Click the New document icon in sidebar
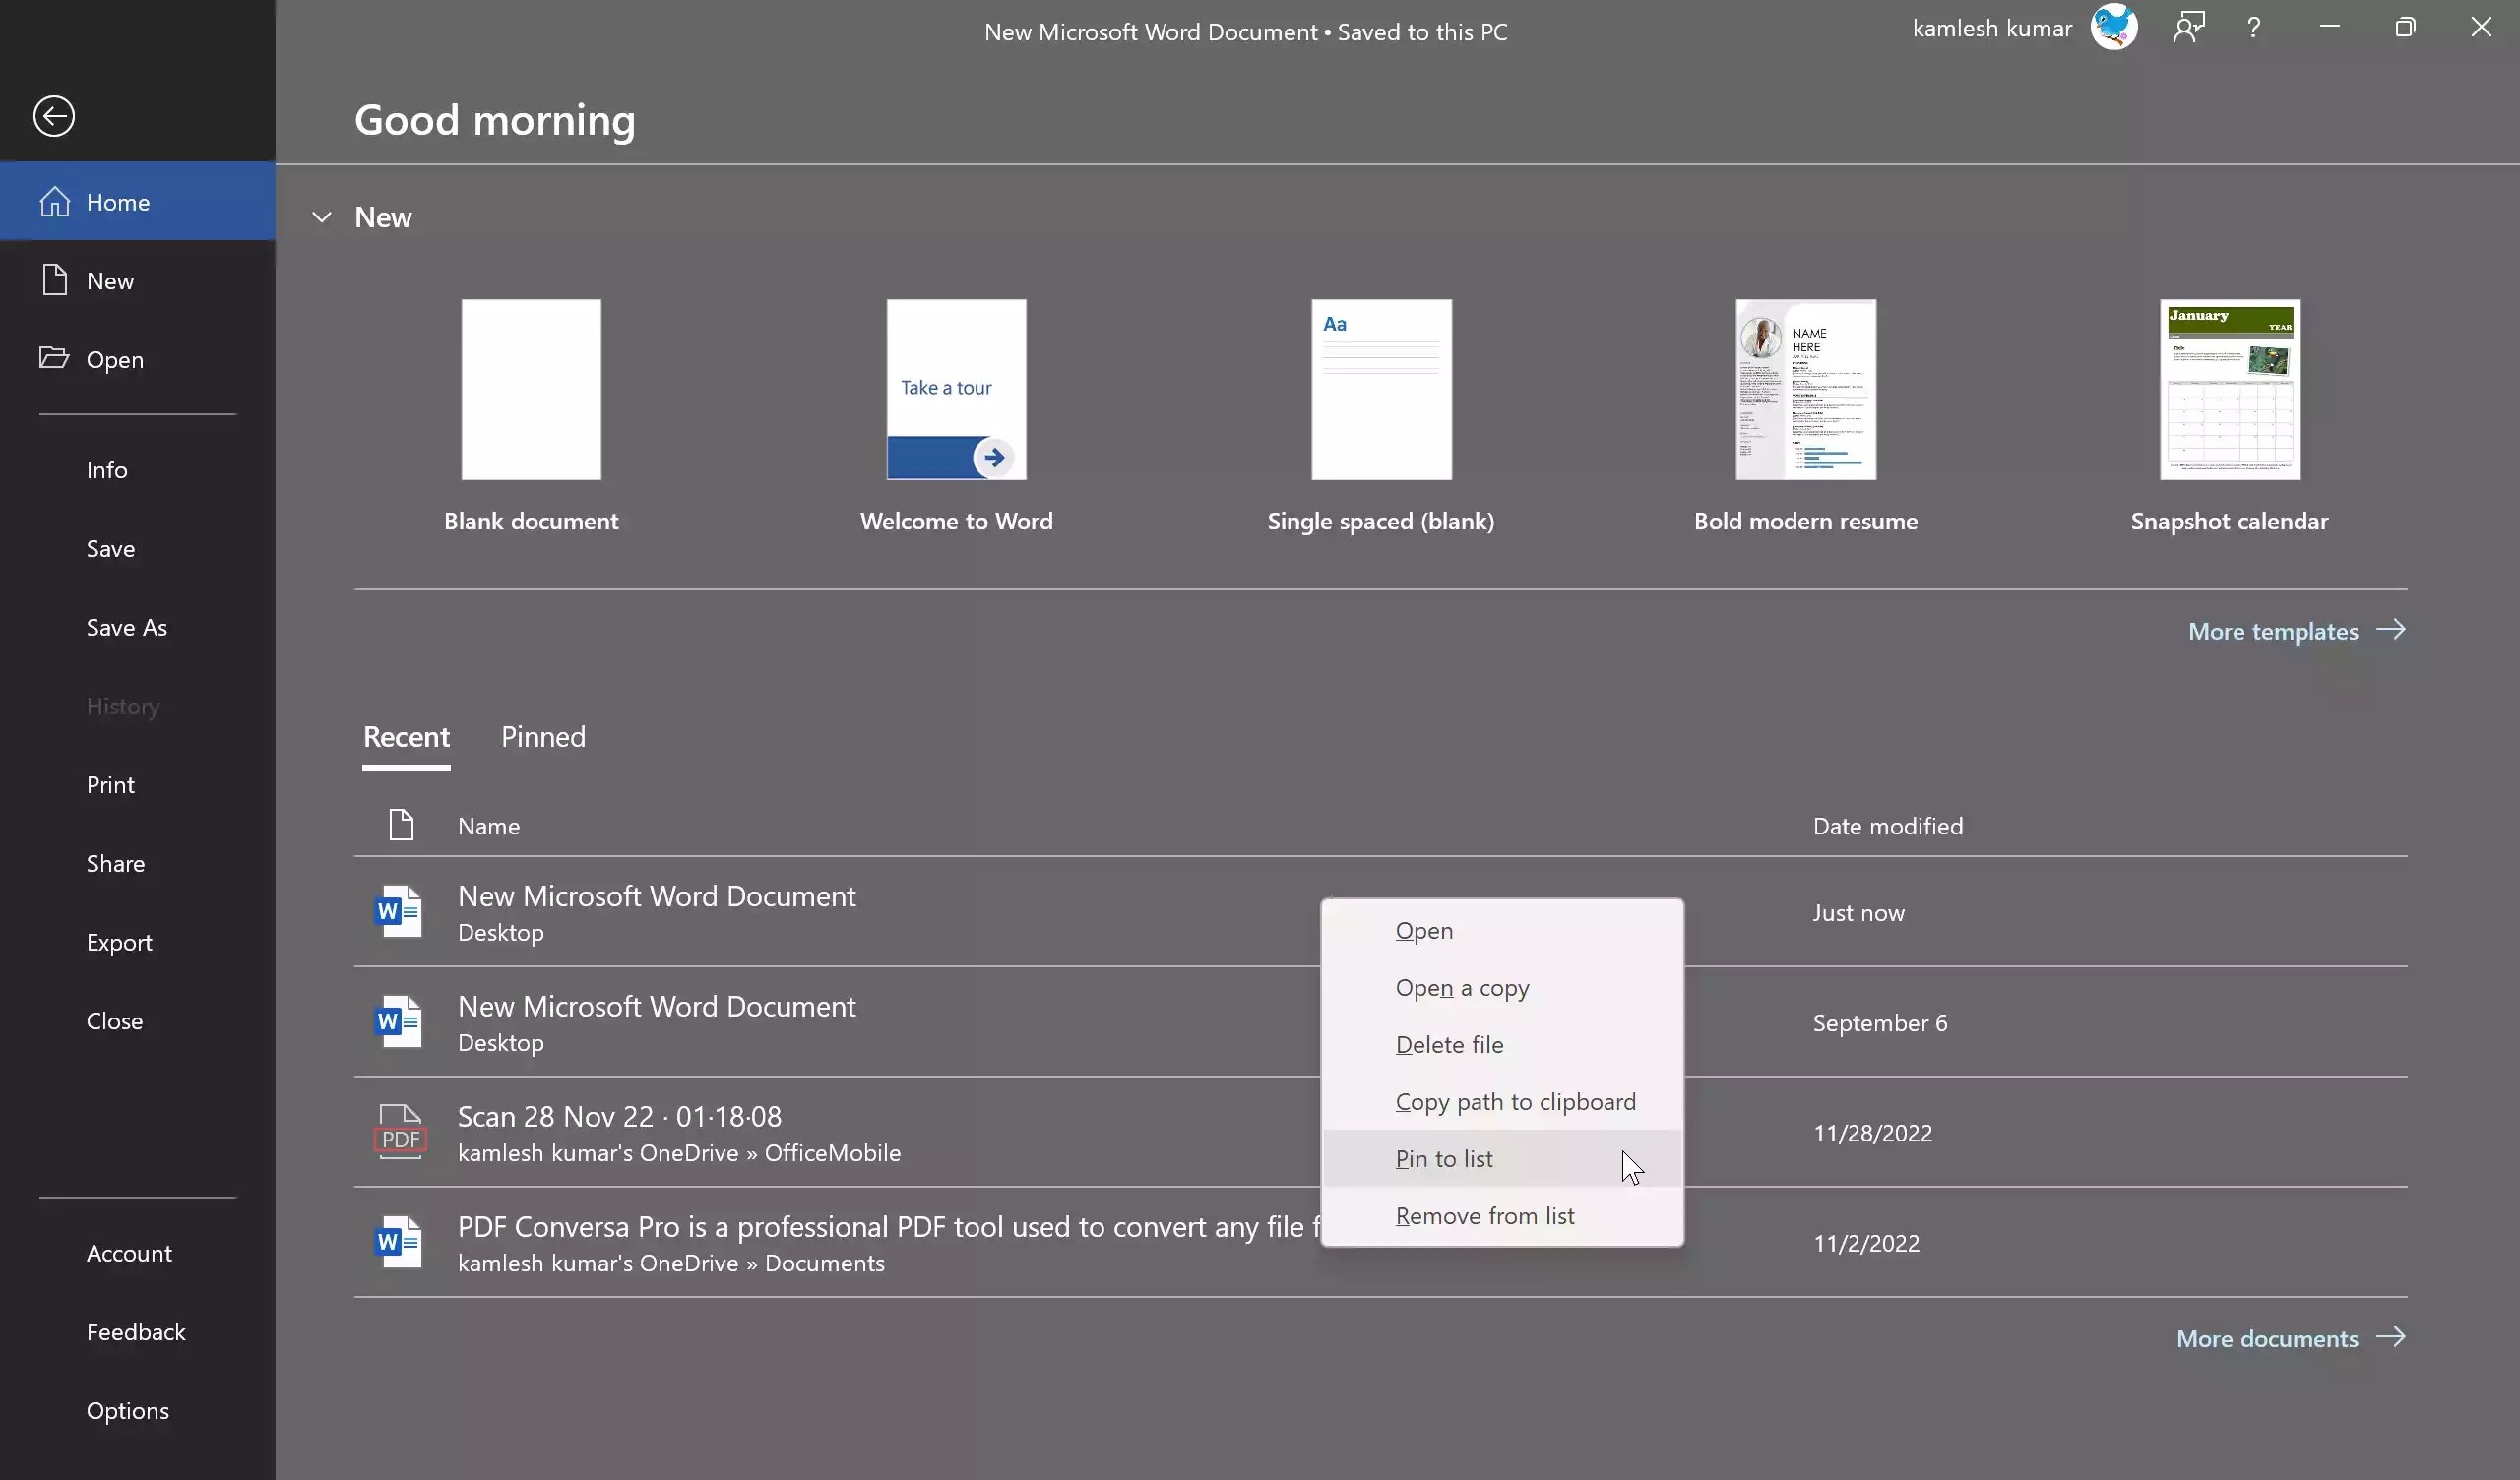This screenshot has width=2520, height=1480. pos(55,280)
